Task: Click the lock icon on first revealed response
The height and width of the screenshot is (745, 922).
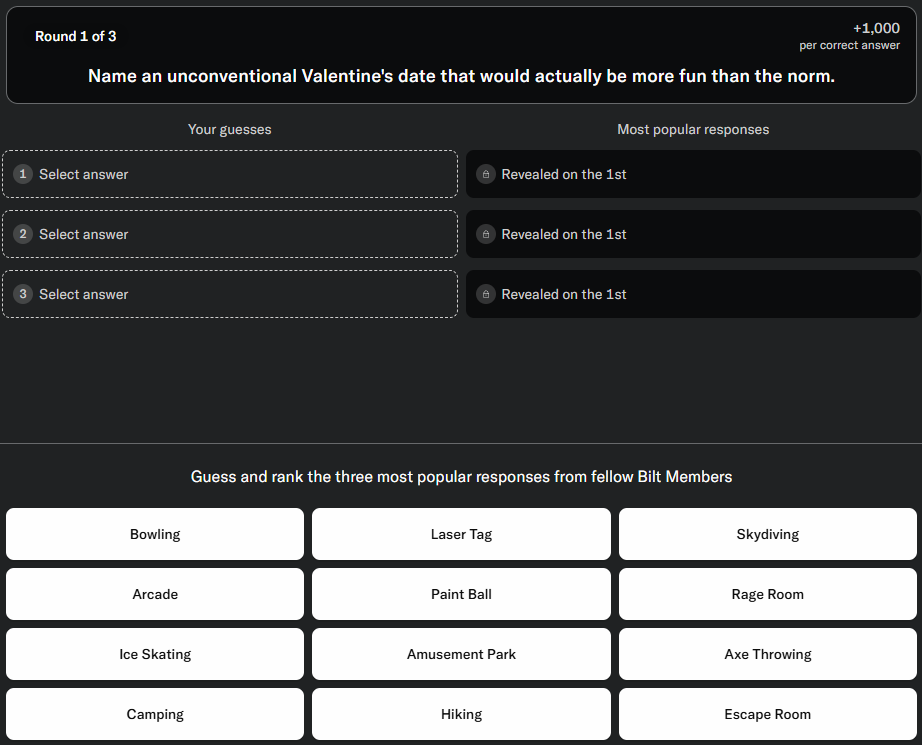Action: 486,174
